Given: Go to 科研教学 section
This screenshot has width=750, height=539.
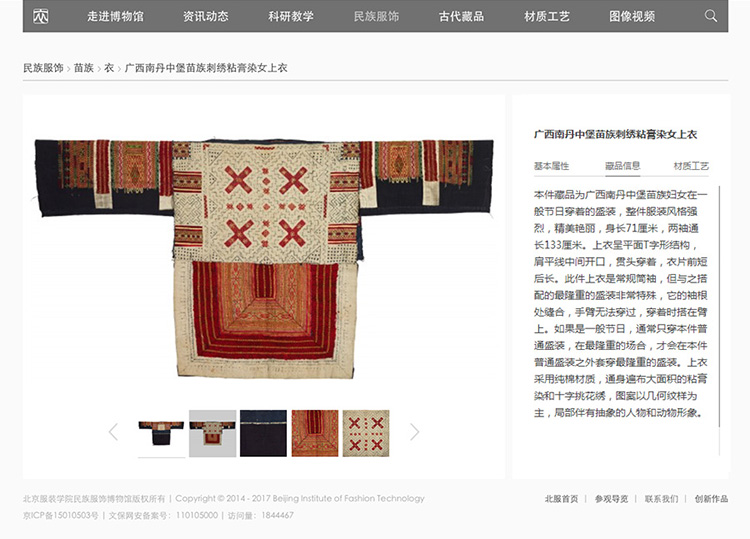Looking at the screenshot, I should coord(291,16).
